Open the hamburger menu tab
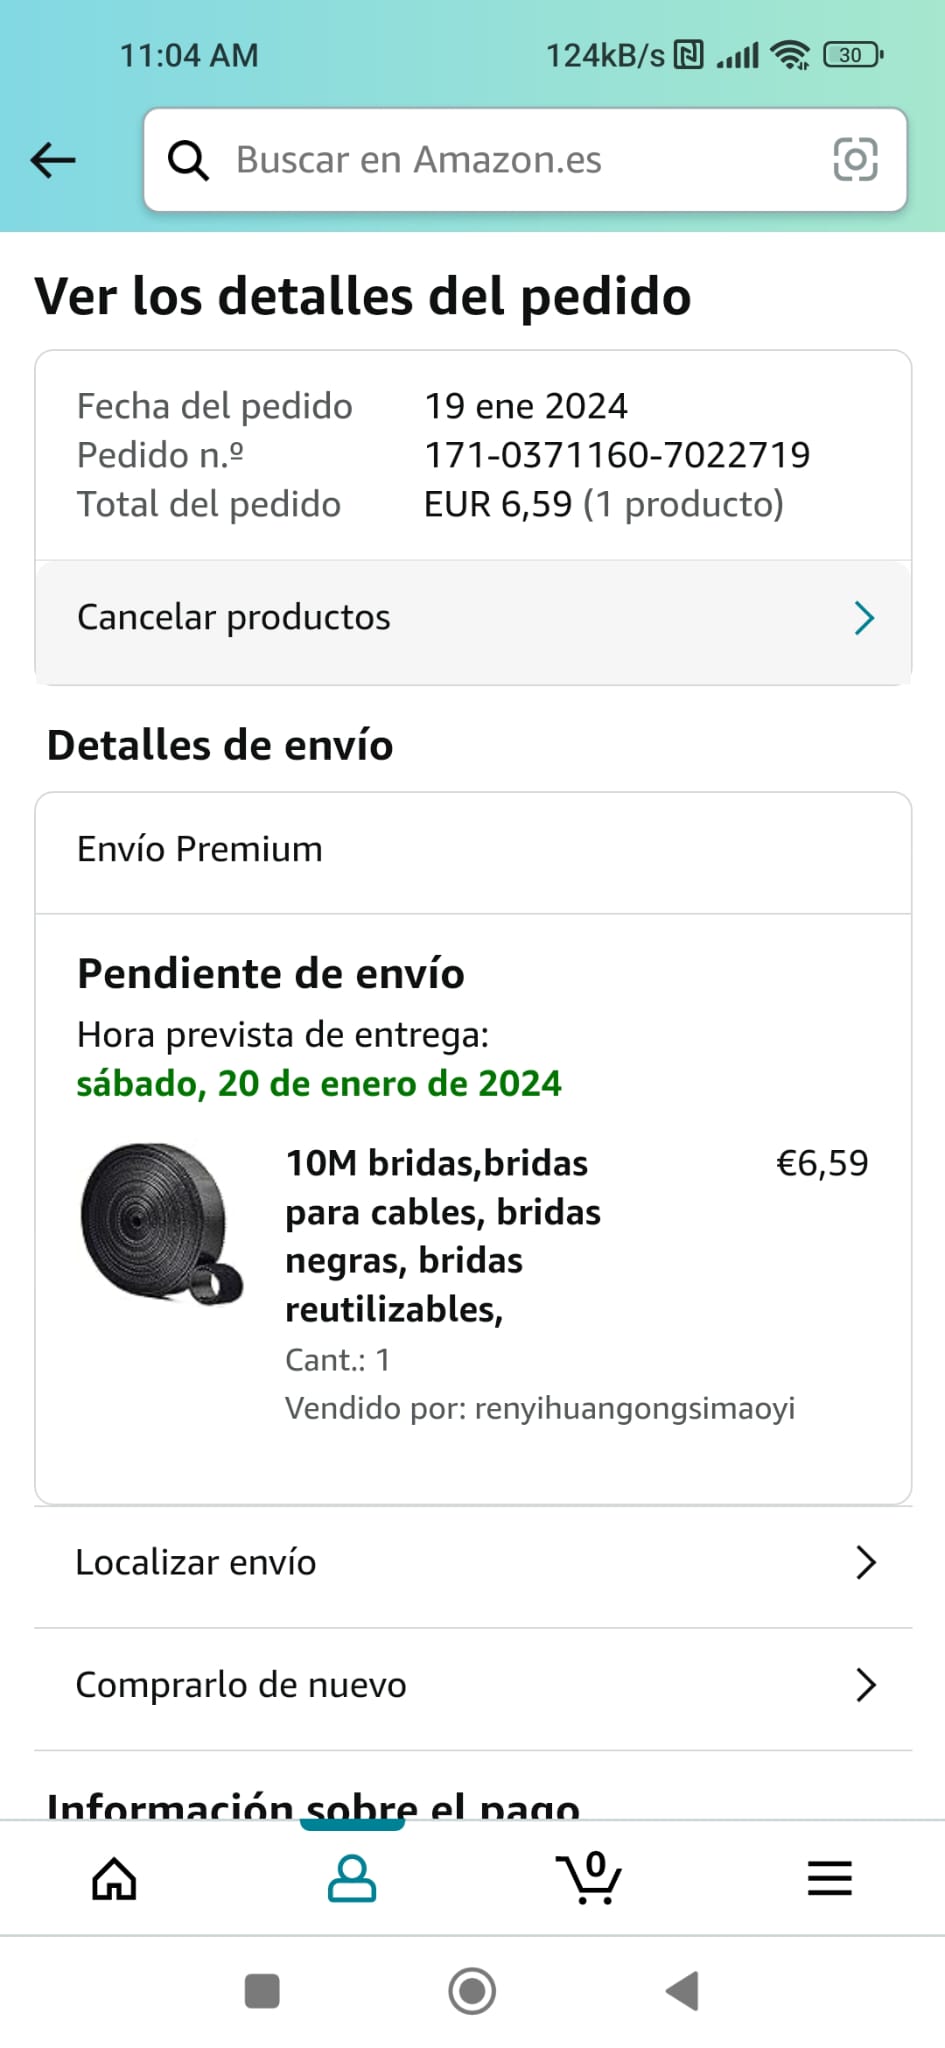This screenshot has height=2048, width=945. point(829,1878)
